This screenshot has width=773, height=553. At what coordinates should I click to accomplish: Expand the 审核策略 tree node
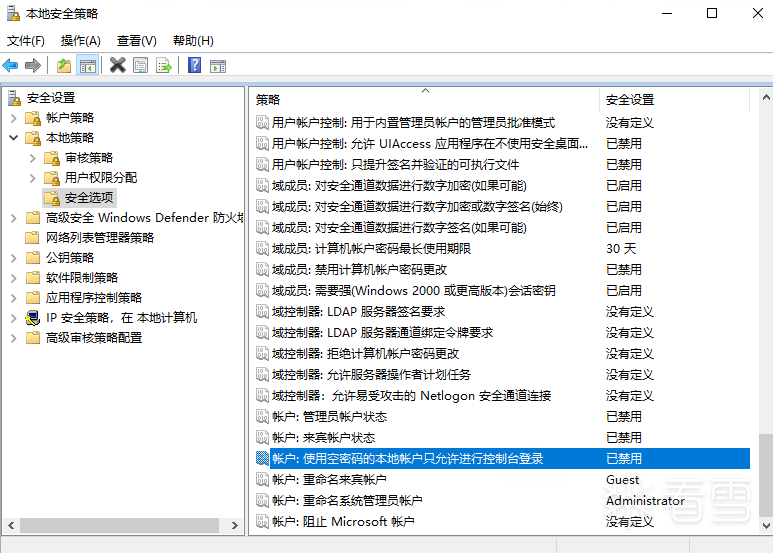33,158
